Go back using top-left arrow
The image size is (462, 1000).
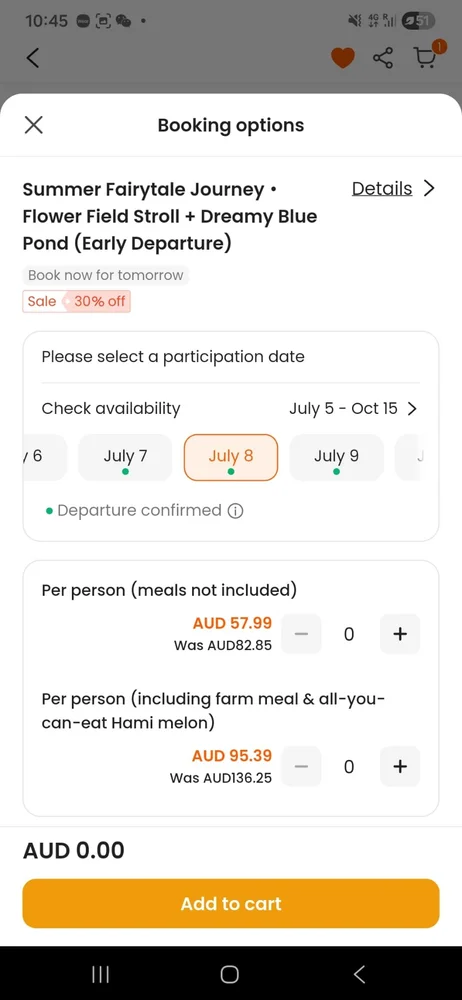click(33, 58)
